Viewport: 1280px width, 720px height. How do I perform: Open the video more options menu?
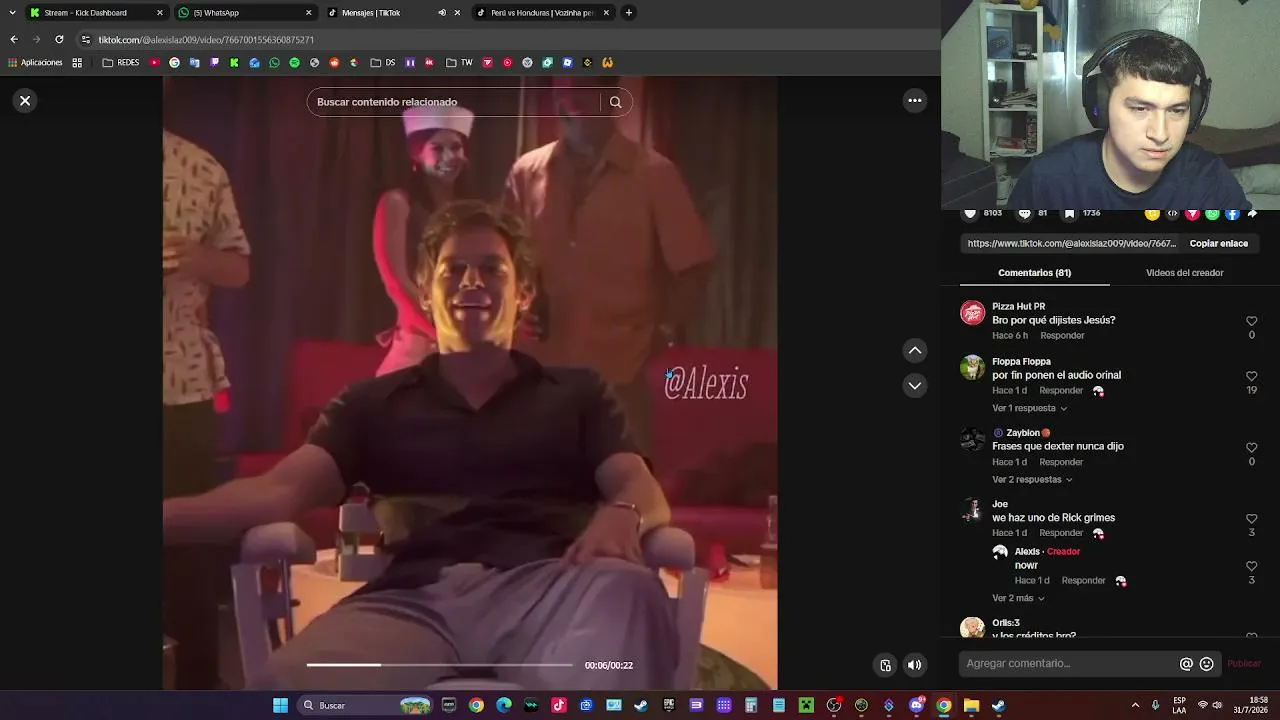pos(914,100)
